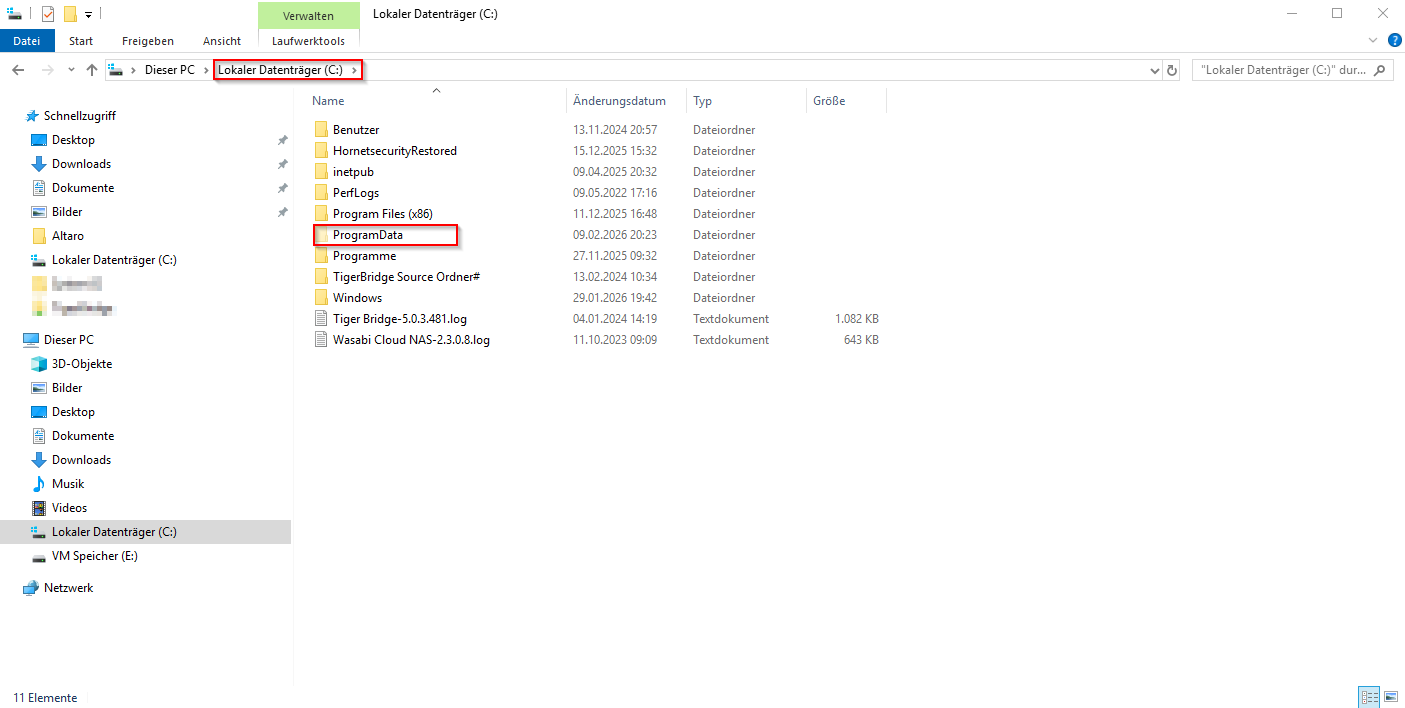Viewport: 1405px width, 708px height.
Task: Click the Up one level arrow
Action: click(92, 70)
